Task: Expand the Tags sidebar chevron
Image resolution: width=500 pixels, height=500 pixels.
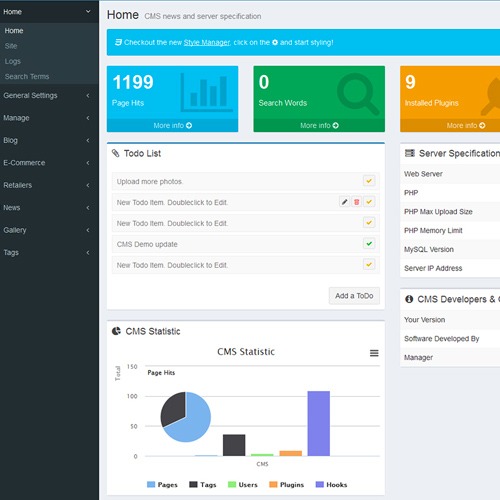Action: pos(88,253)
